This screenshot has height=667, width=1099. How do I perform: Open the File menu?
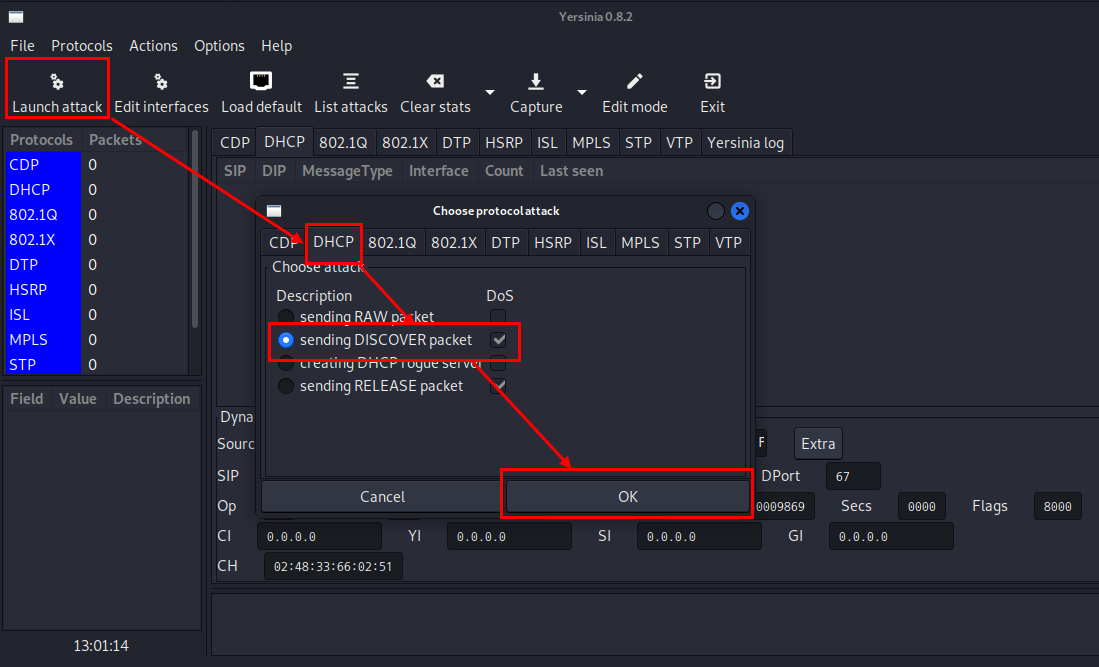pos(22,46)
